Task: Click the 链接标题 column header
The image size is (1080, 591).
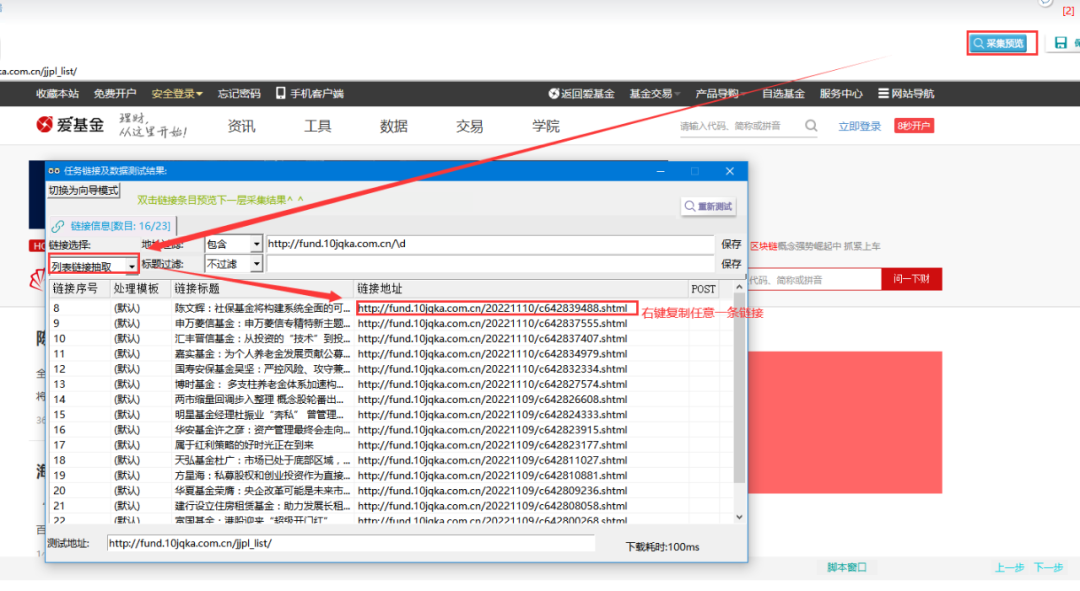Action: (x=262, y=289)
